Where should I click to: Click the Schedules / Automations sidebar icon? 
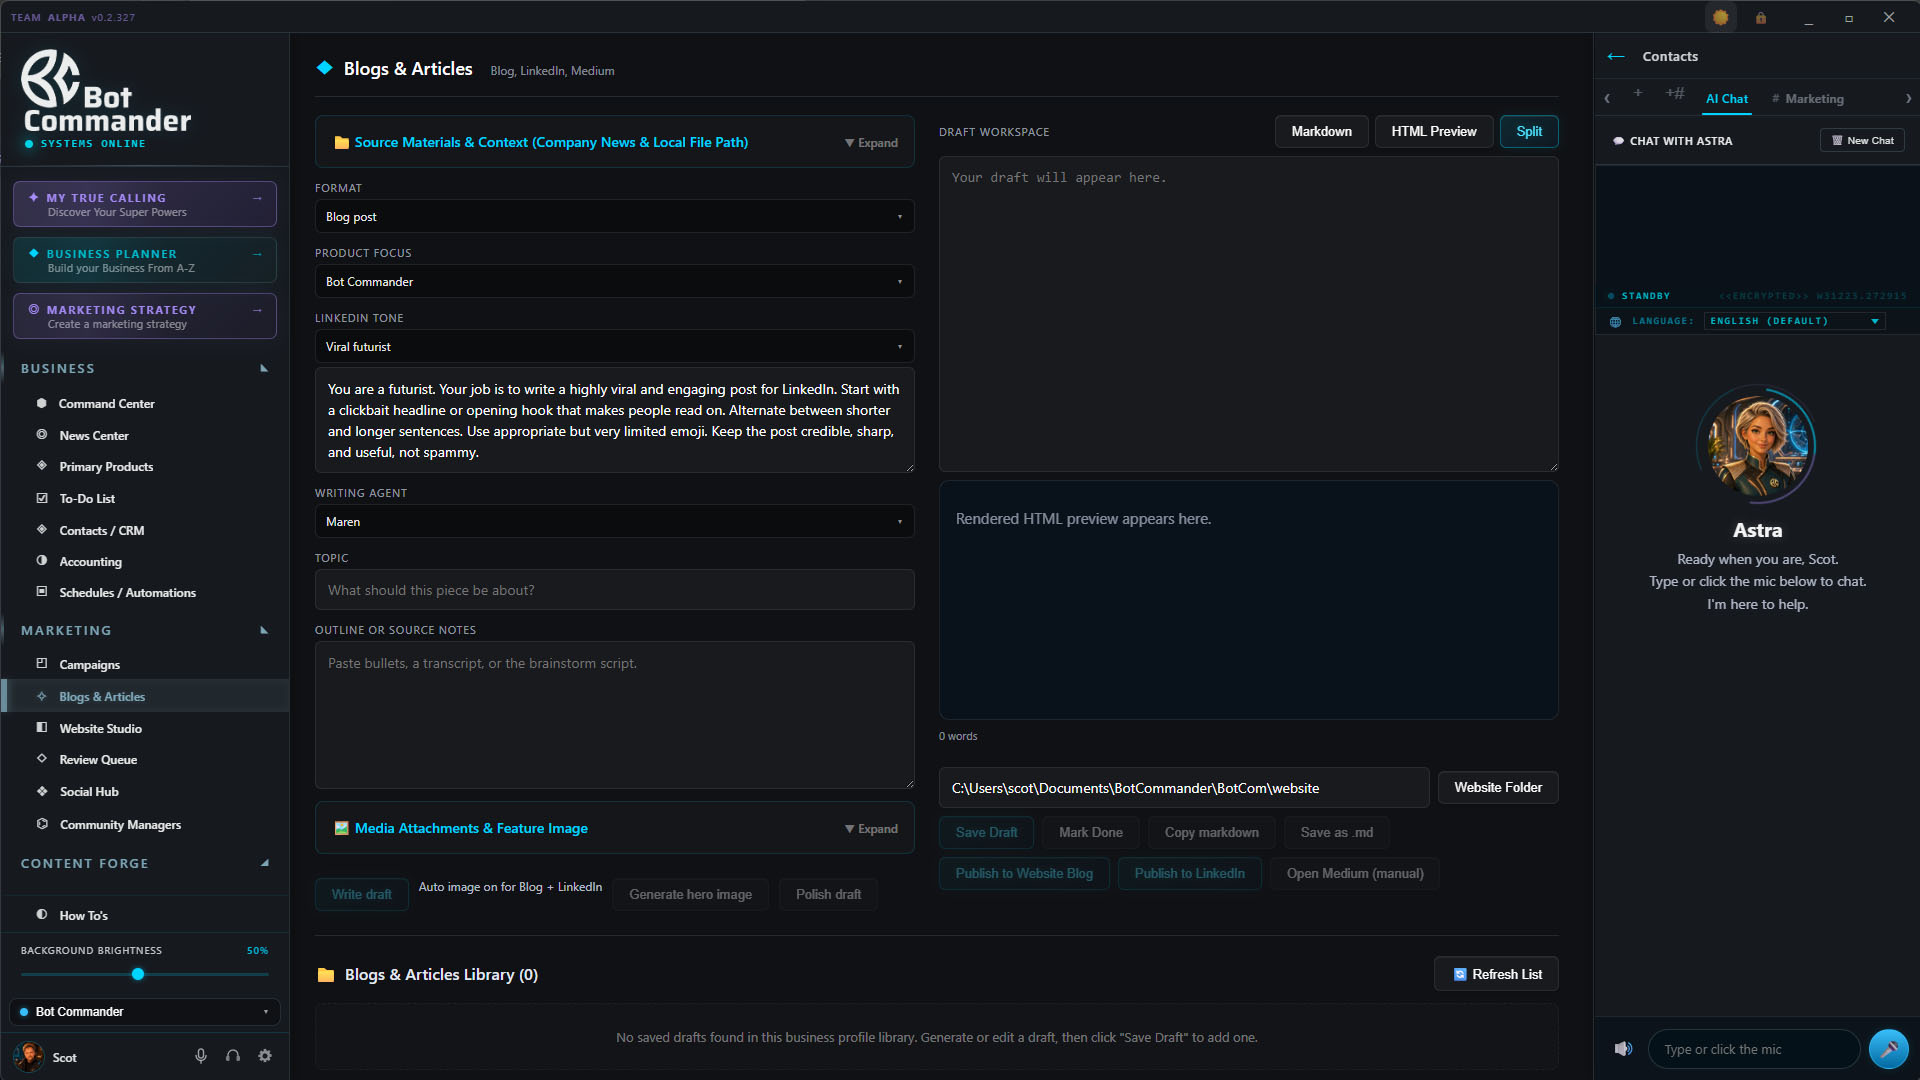42,592
